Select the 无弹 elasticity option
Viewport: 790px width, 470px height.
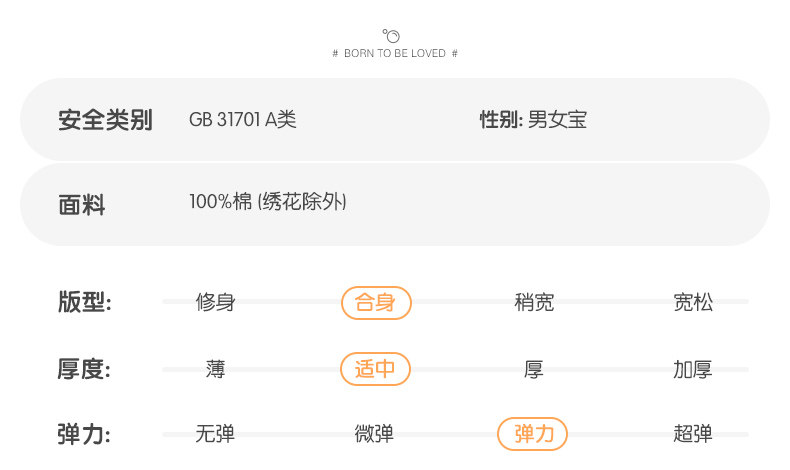(215, 434)
